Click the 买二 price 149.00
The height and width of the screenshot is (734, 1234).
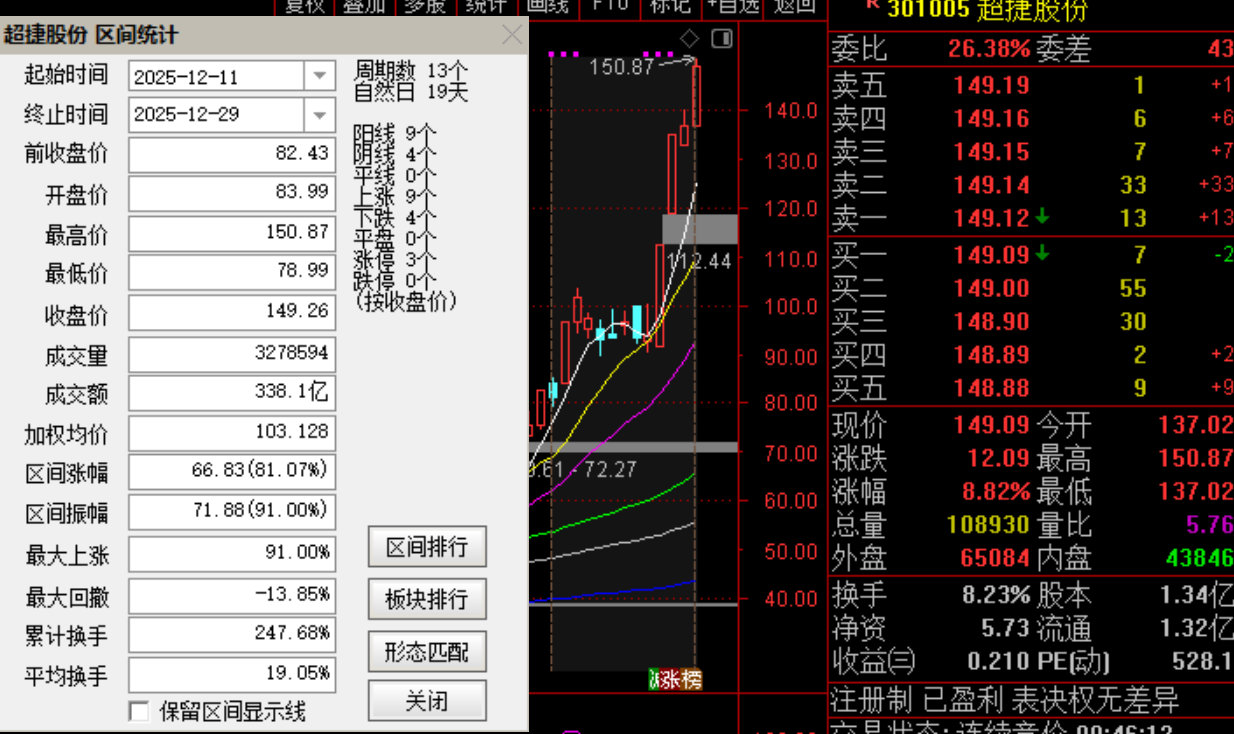coord(991,288)
